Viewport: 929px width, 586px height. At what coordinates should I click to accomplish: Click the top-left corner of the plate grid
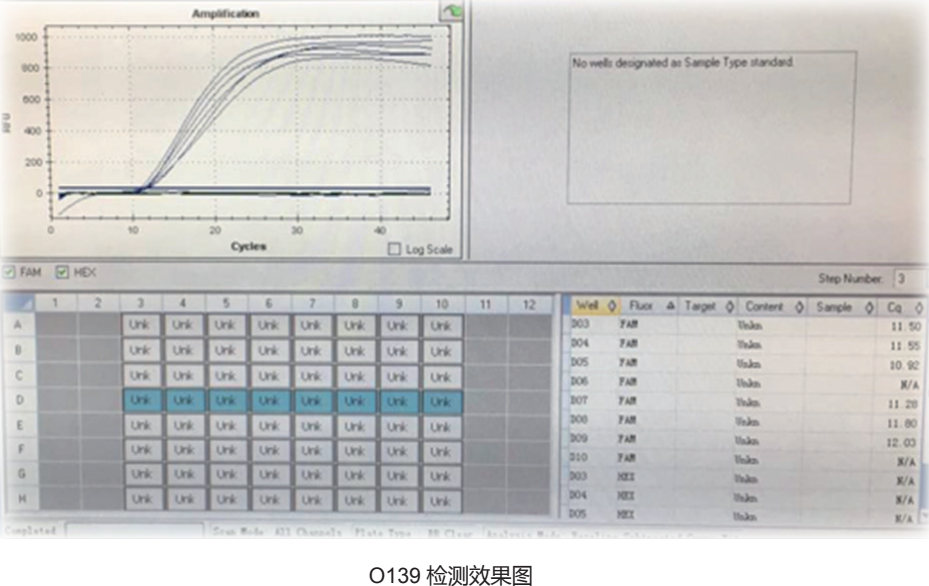click(17, 303)
